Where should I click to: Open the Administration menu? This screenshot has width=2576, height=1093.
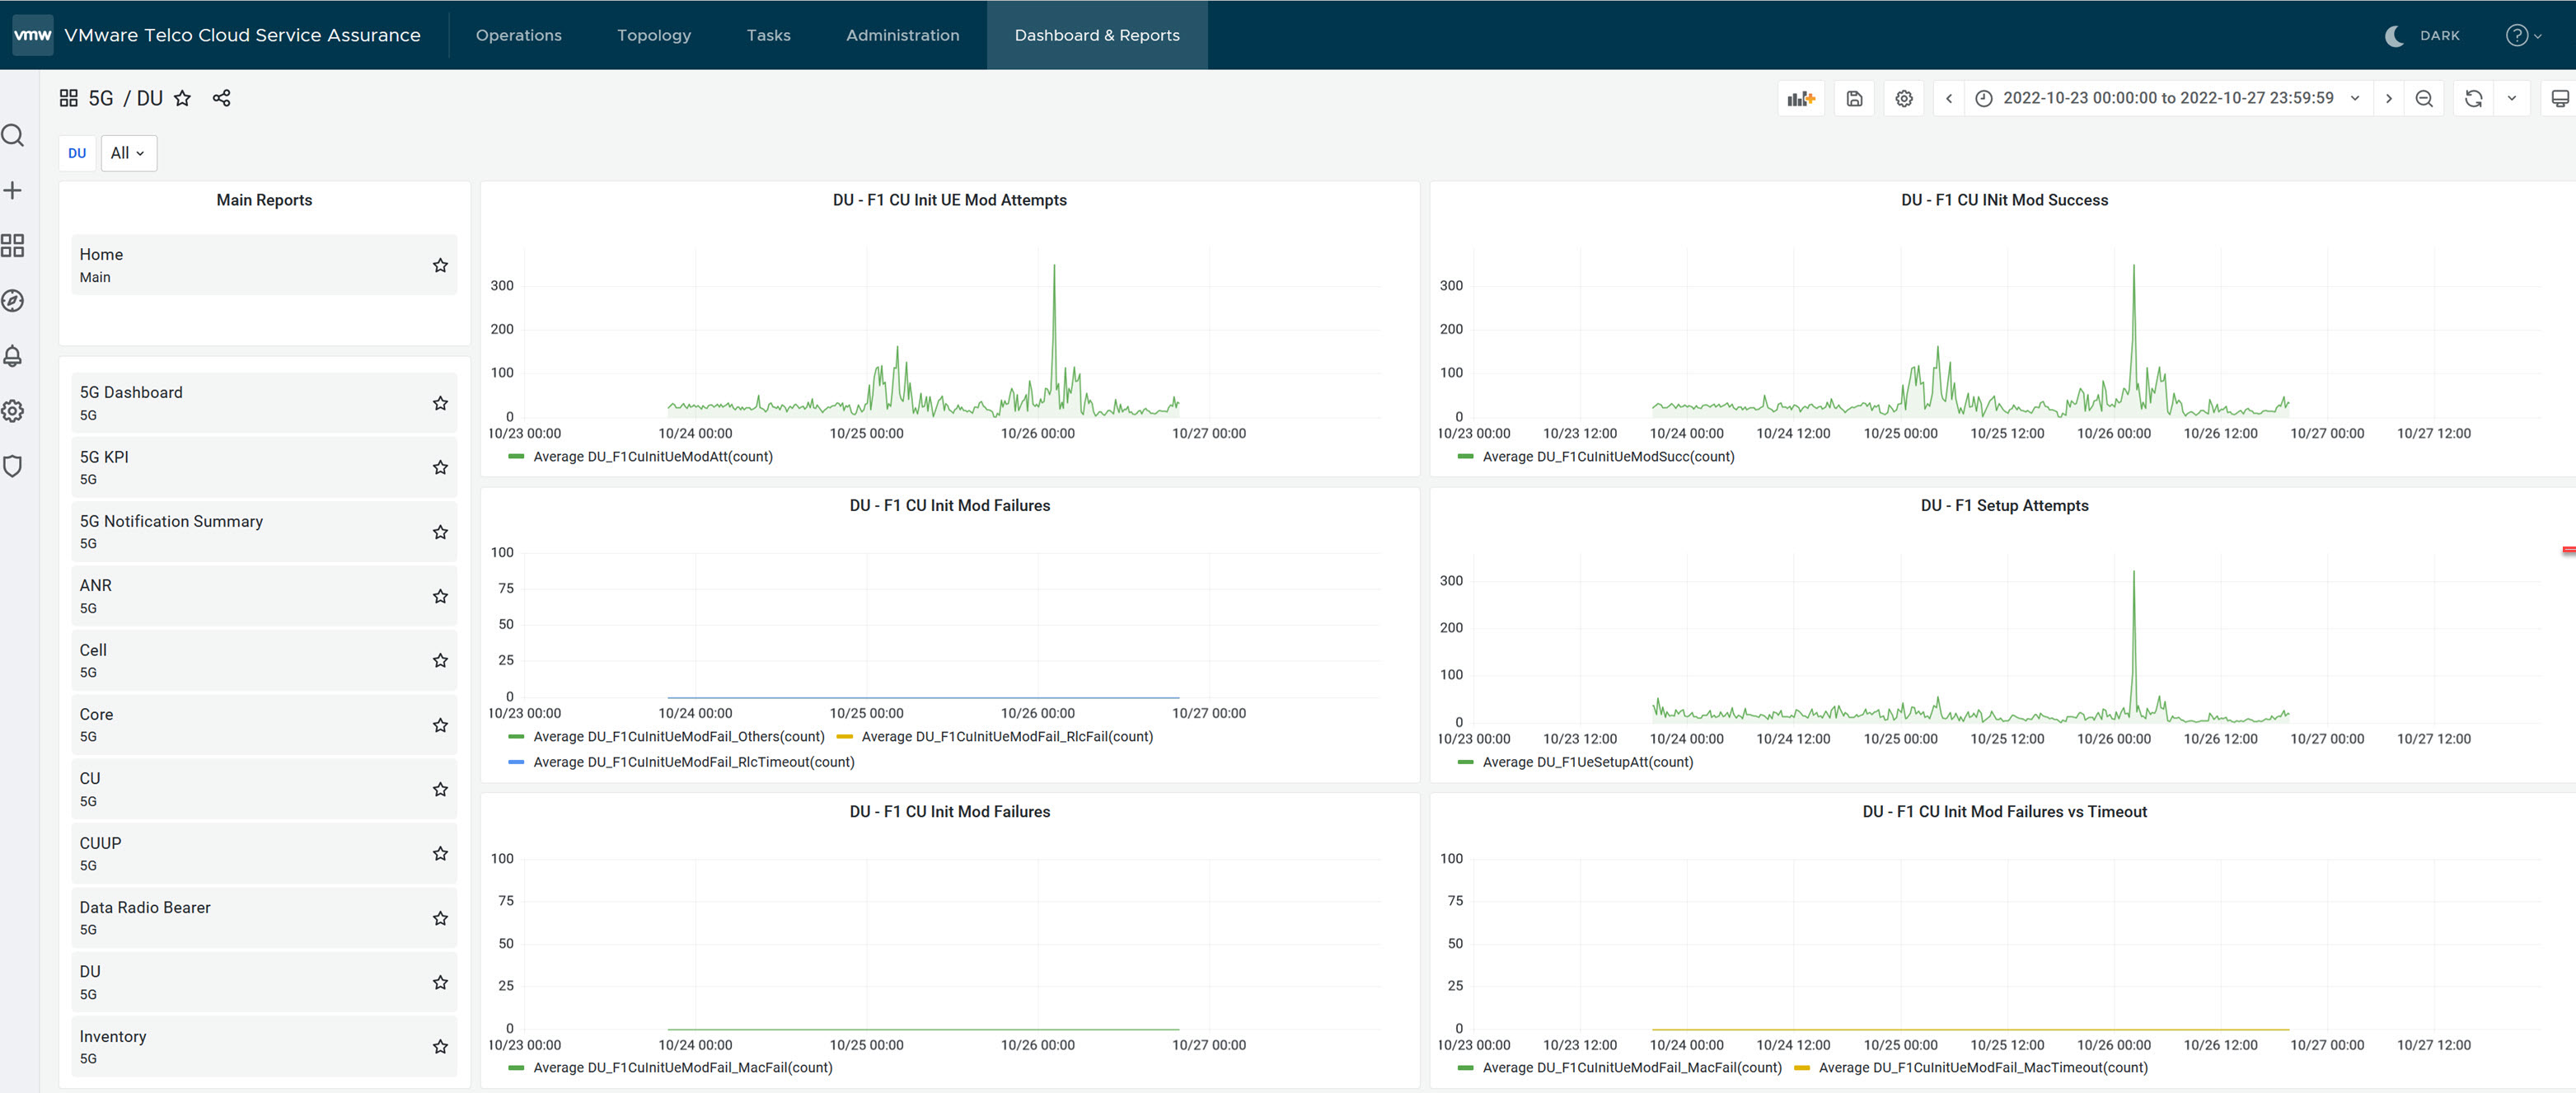tap(902, 35)
